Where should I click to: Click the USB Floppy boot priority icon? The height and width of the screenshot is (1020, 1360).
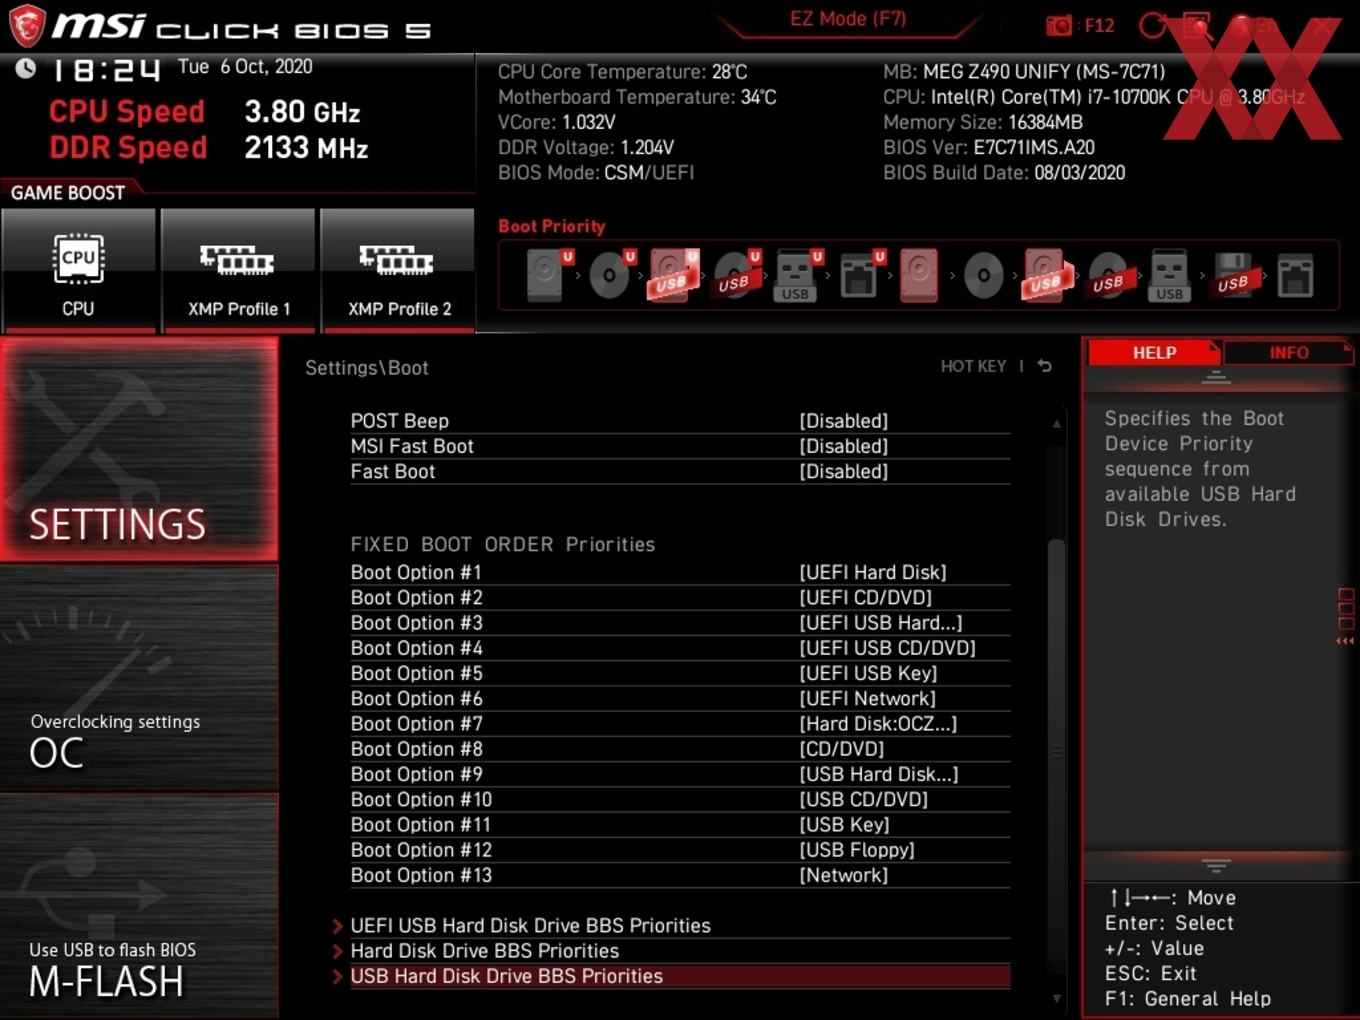[x=1233, y=275]
